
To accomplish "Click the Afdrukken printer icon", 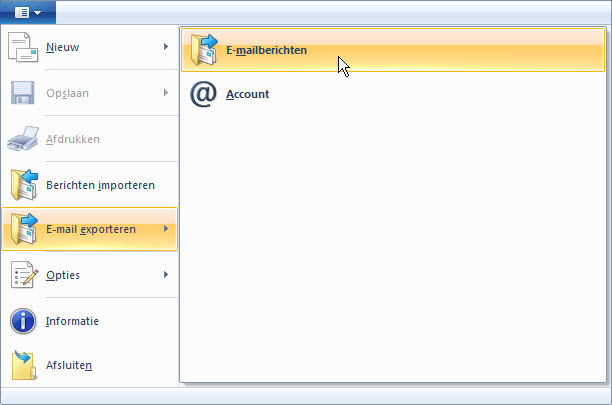I will tap(23, 139).
